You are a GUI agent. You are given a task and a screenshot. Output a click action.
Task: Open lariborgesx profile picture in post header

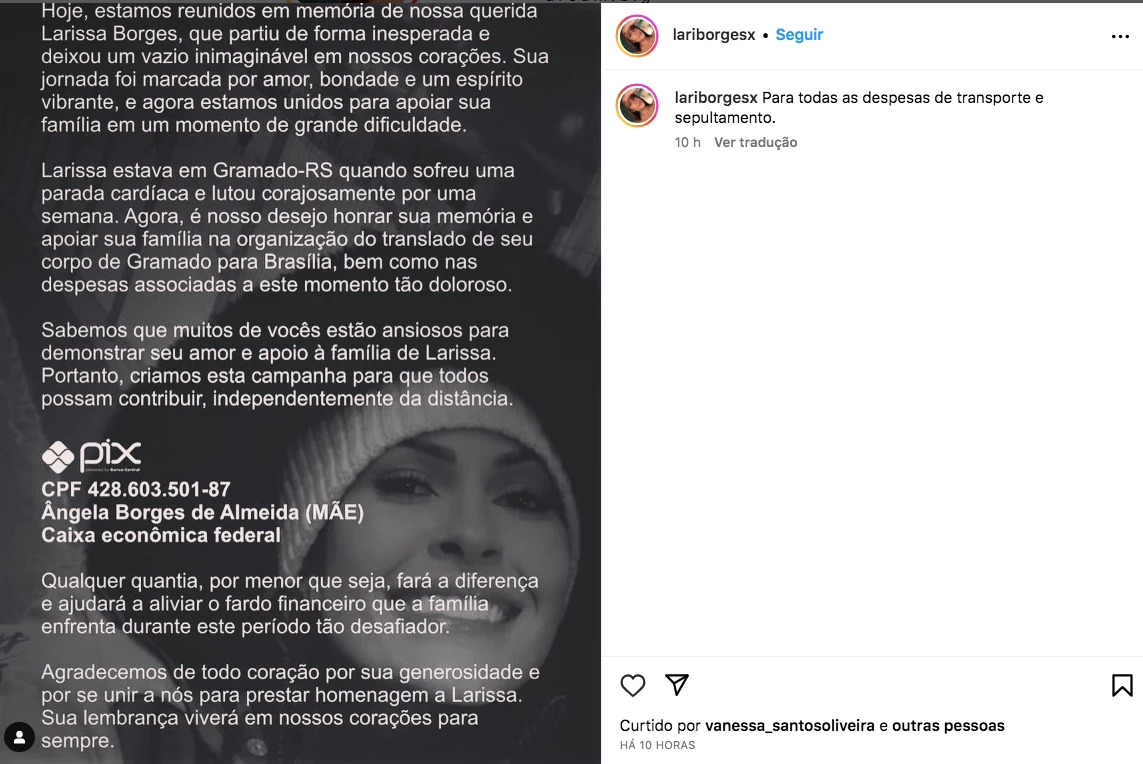coord(637,35)
